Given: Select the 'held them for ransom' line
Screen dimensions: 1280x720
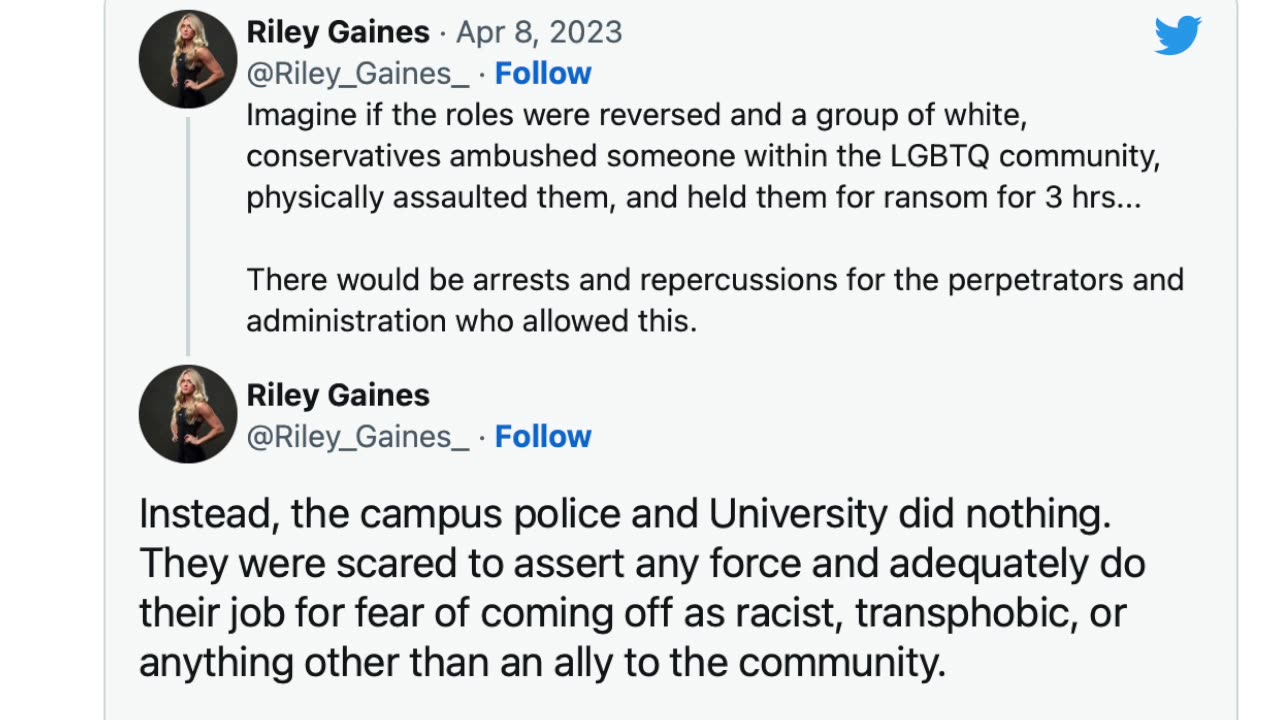Looking at the screenshot, I should [x=693, y=197].
